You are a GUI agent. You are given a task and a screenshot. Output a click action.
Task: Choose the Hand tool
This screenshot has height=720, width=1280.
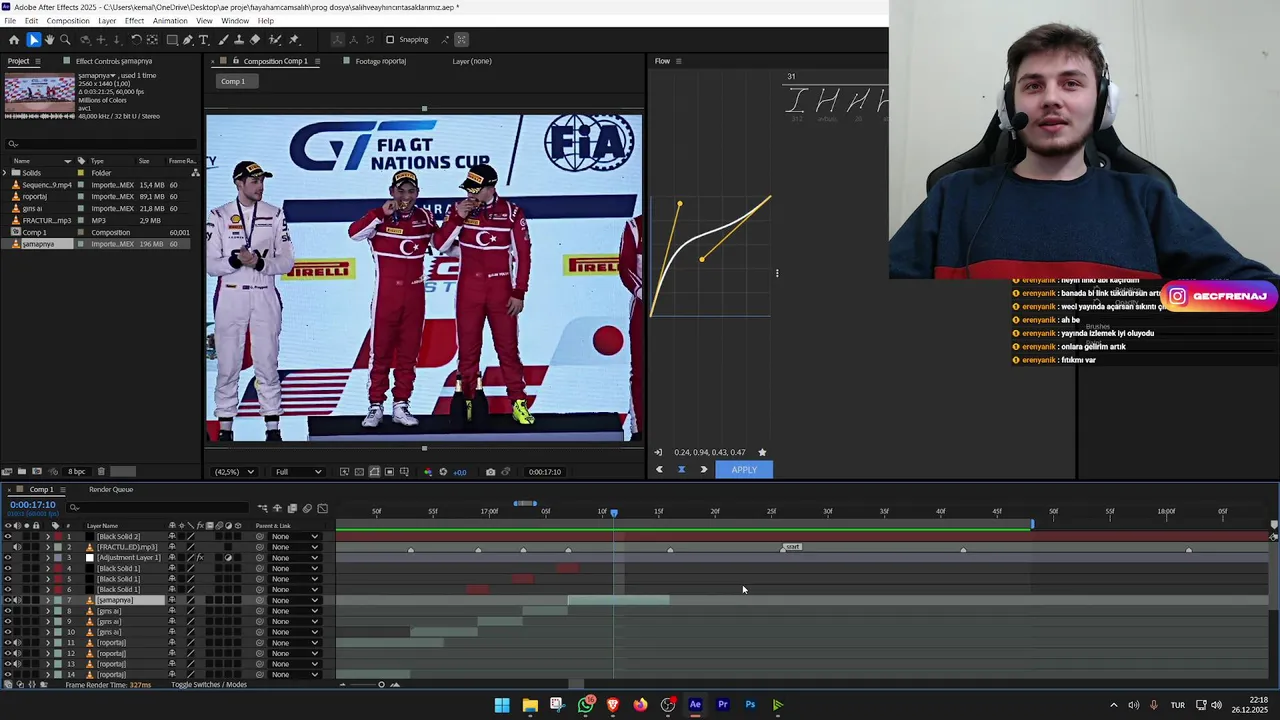pos(49,40)
